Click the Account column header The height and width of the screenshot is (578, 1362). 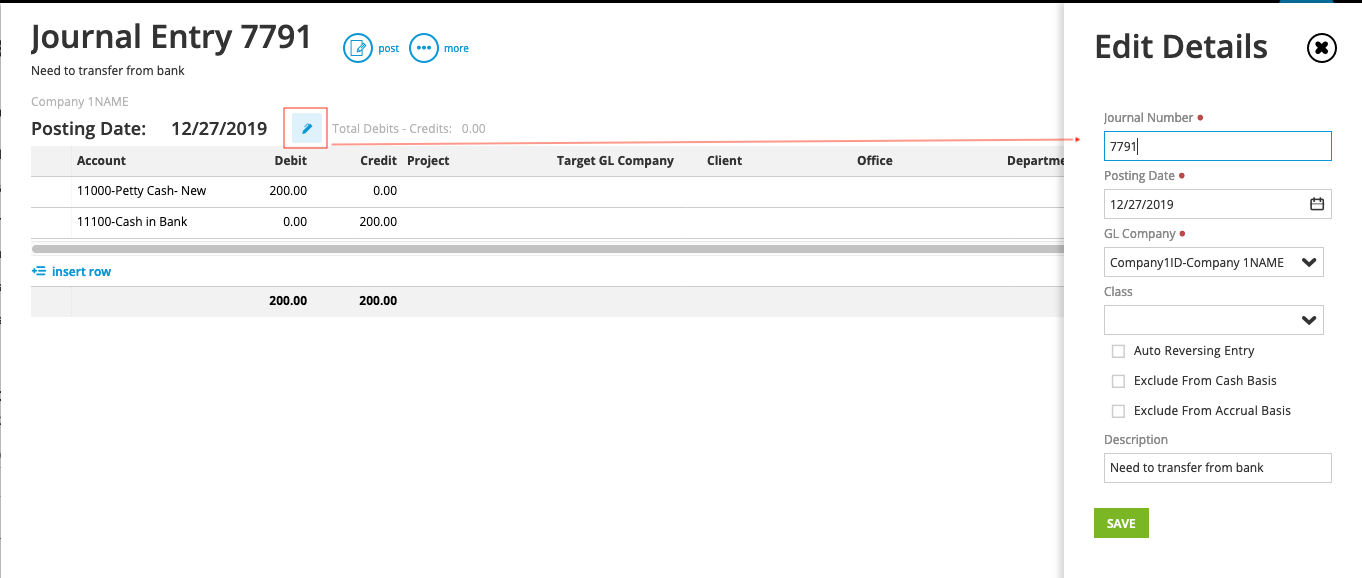coord(101,160)
